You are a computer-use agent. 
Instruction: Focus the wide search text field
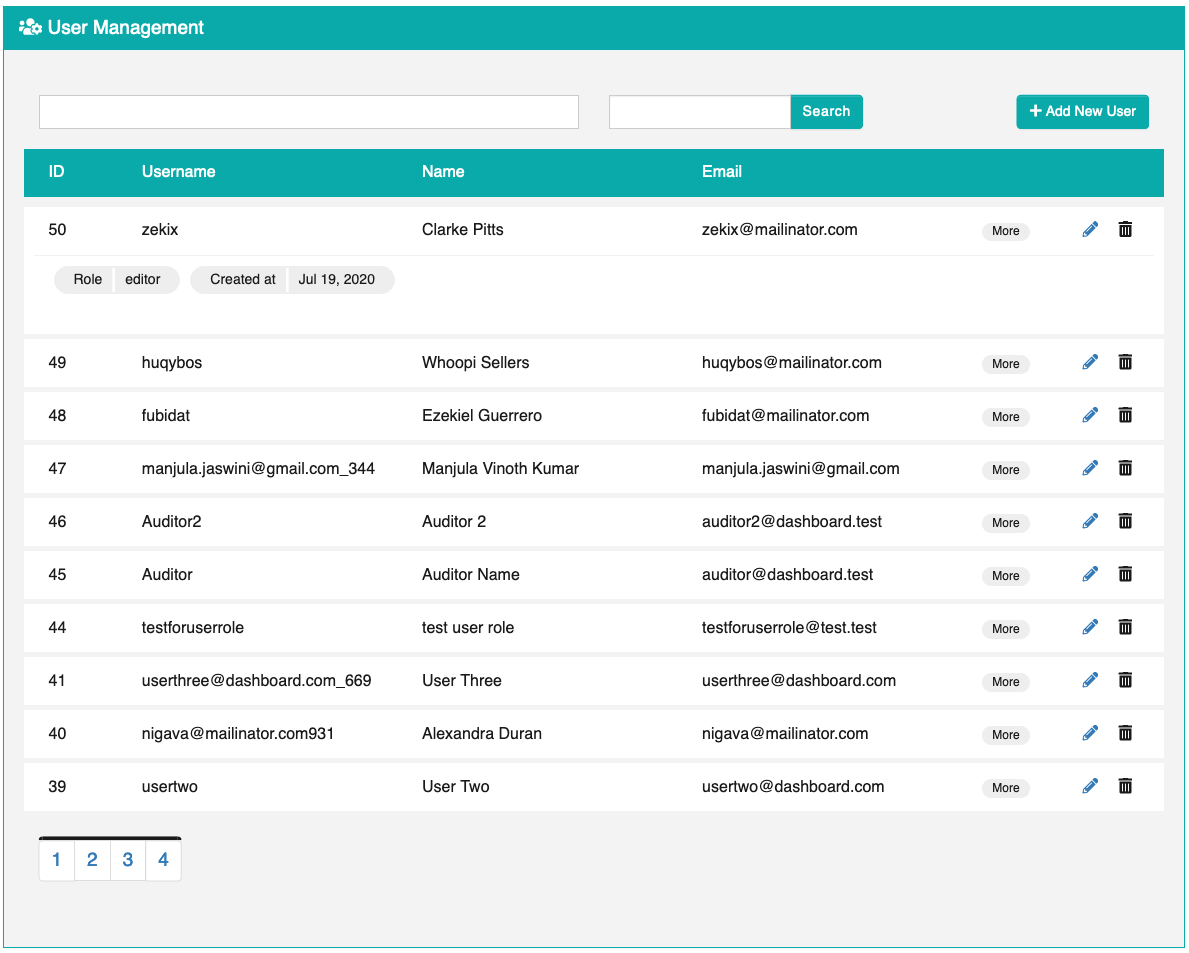point(309,112)
